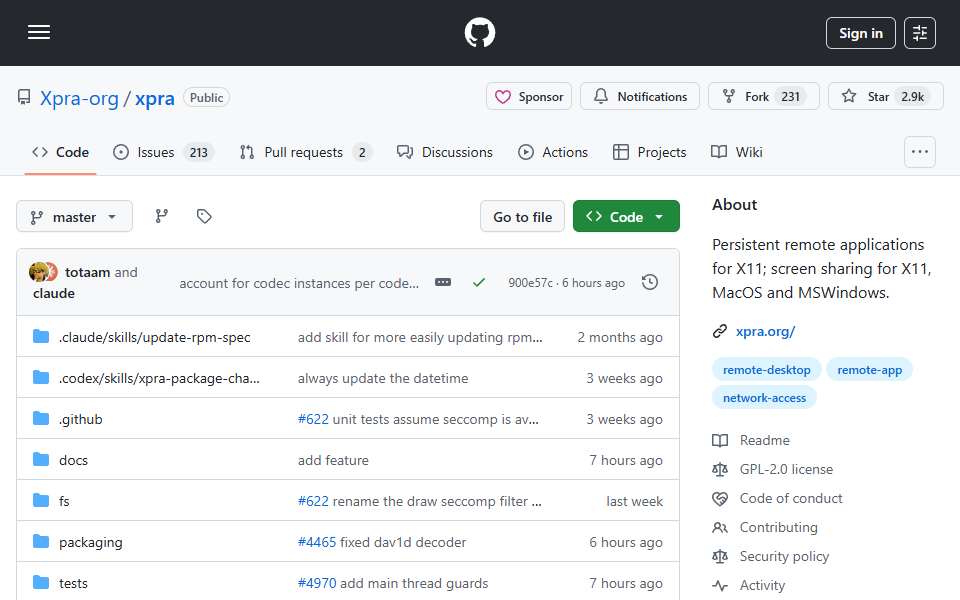Image resolution: width=960 pixels, height=600 pixels.
Task: View commit history clock icon
Action: [x=650, y=282]
